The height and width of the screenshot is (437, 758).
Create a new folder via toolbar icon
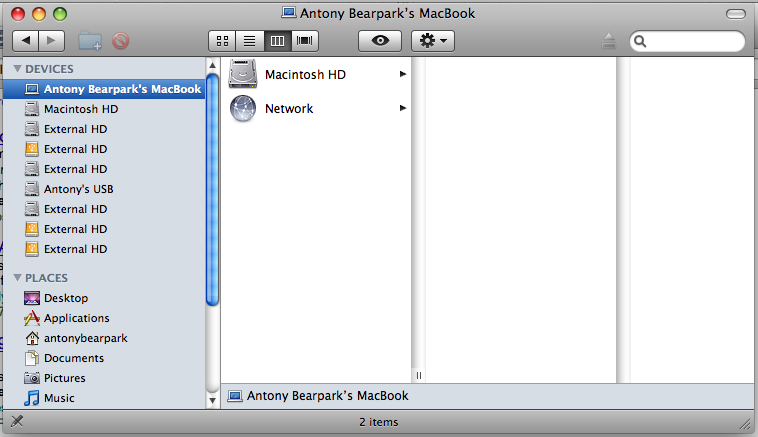pos(90,41)
